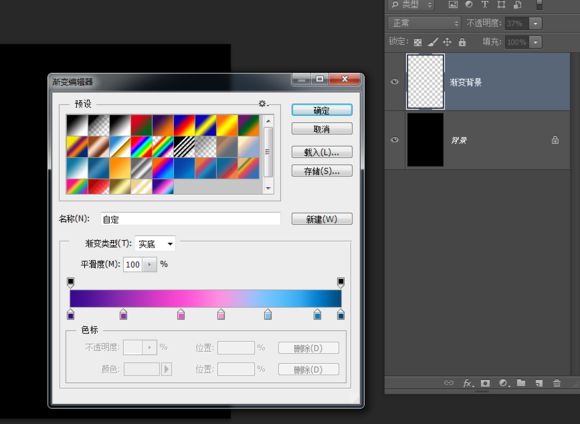Viewport: 580px width, 424px height.
Task: Click 色标 不透明度 arrow button
Action: point(149,348)
